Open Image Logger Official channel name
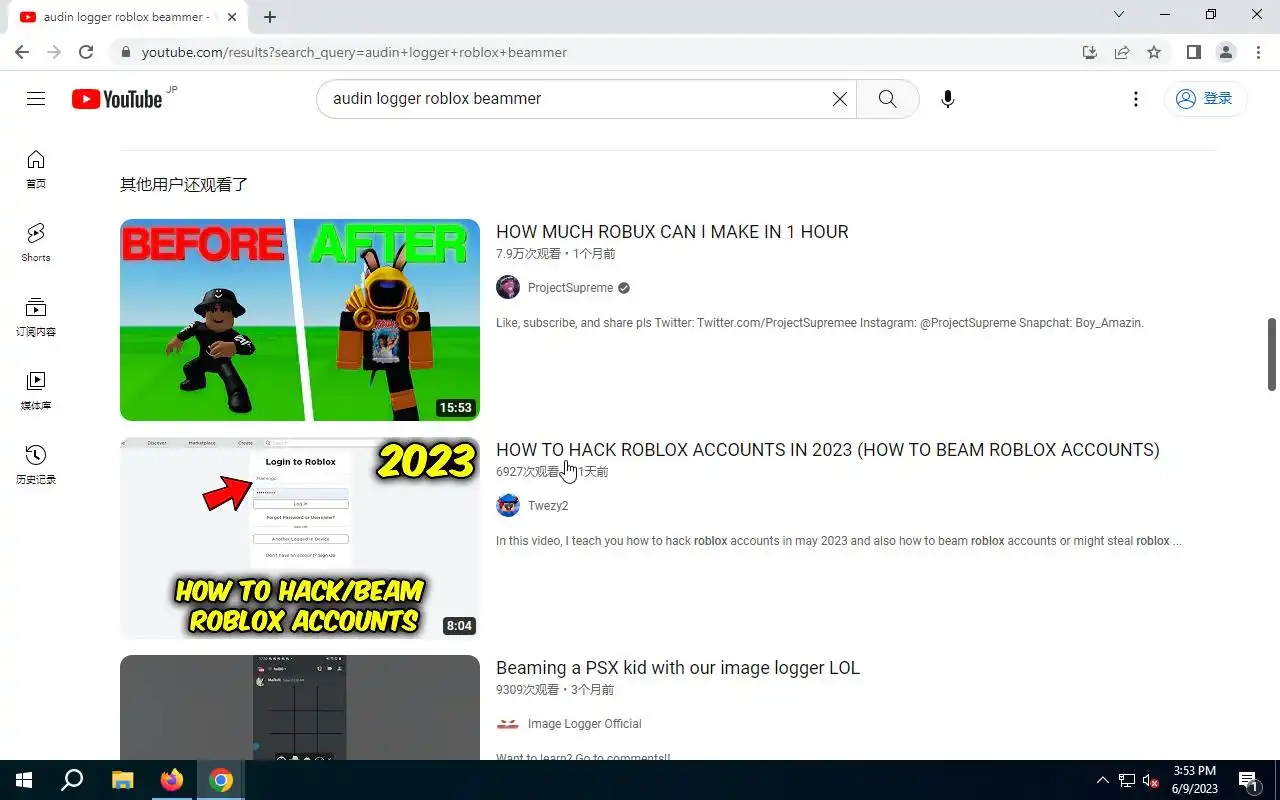This screenshot has width=1280, height=800. (585, 724)
